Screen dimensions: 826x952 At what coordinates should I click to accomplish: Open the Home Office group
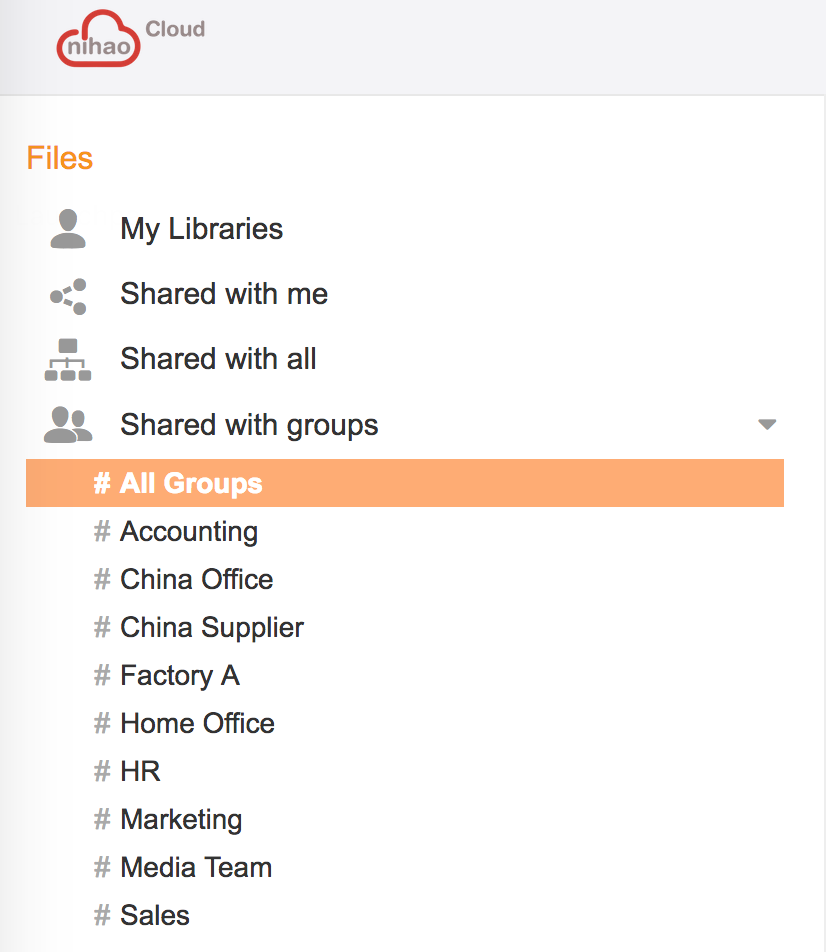coord(197,723)
